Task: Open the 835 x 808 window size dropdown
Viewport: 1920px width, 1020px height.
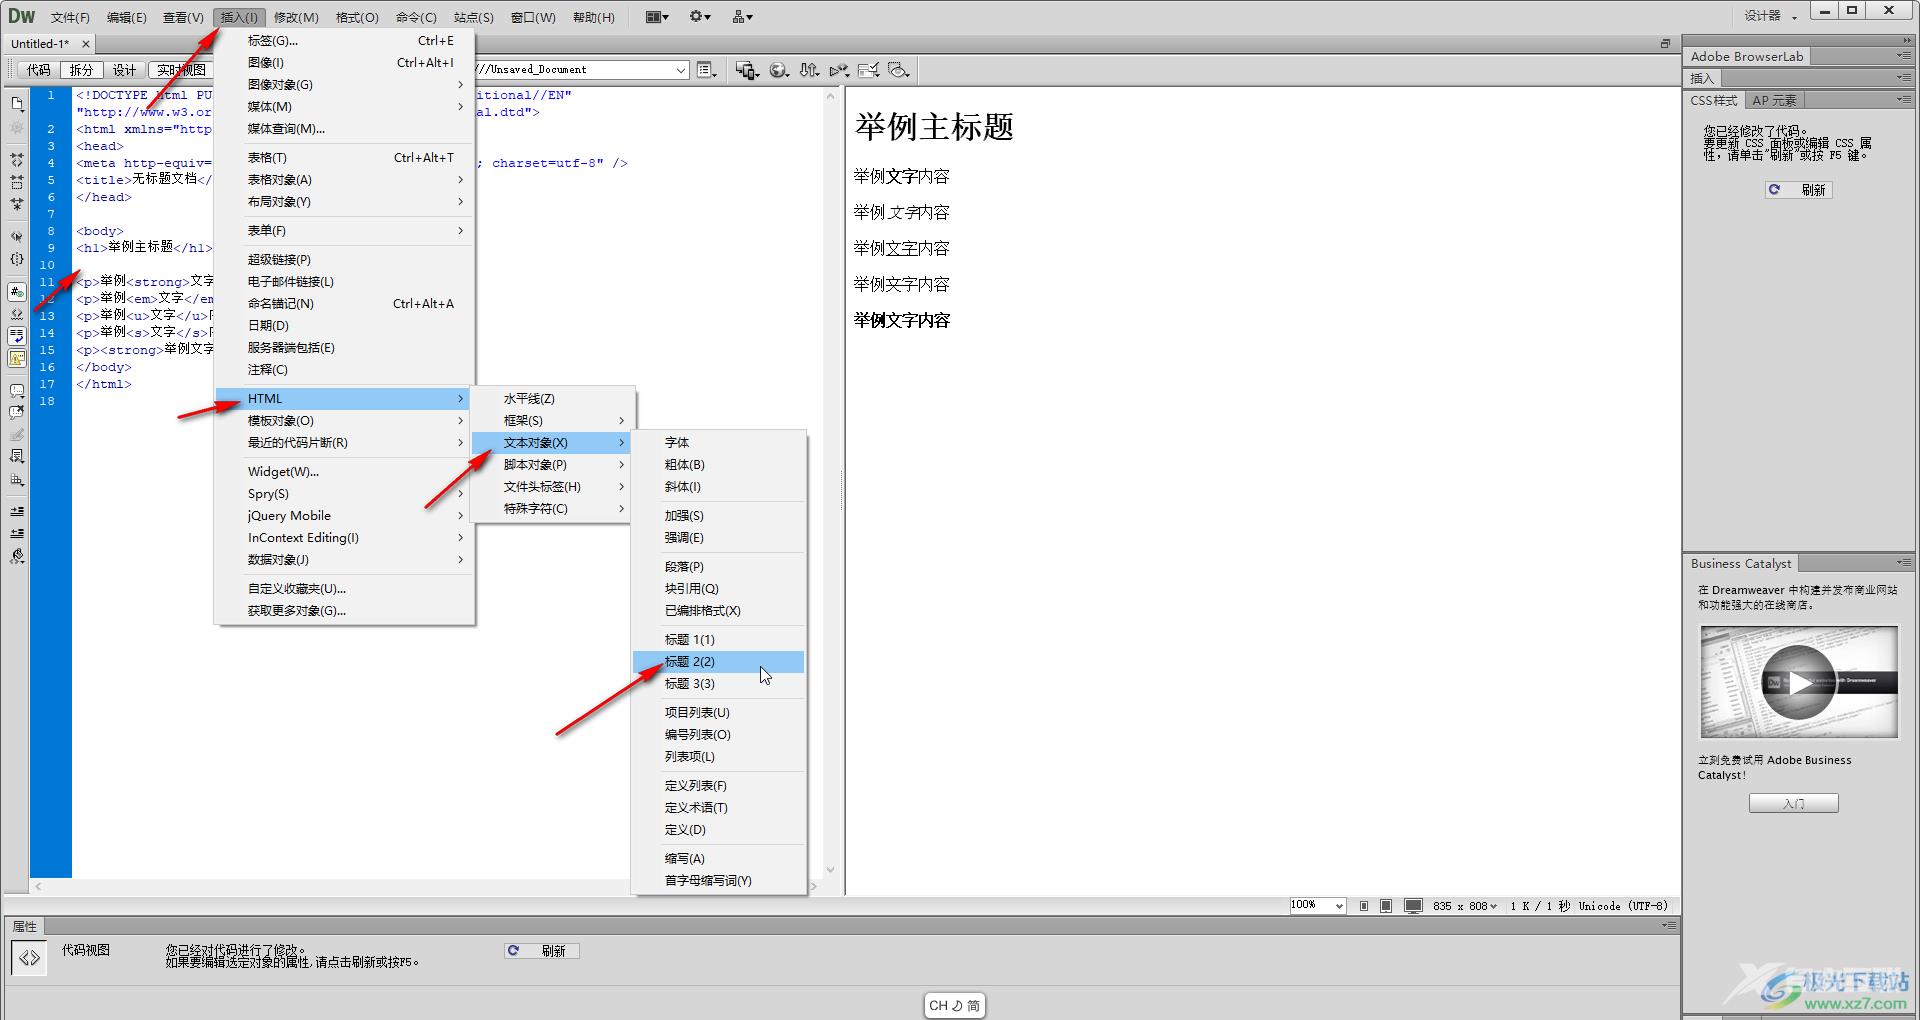Action: click(x=1465, y=906)
